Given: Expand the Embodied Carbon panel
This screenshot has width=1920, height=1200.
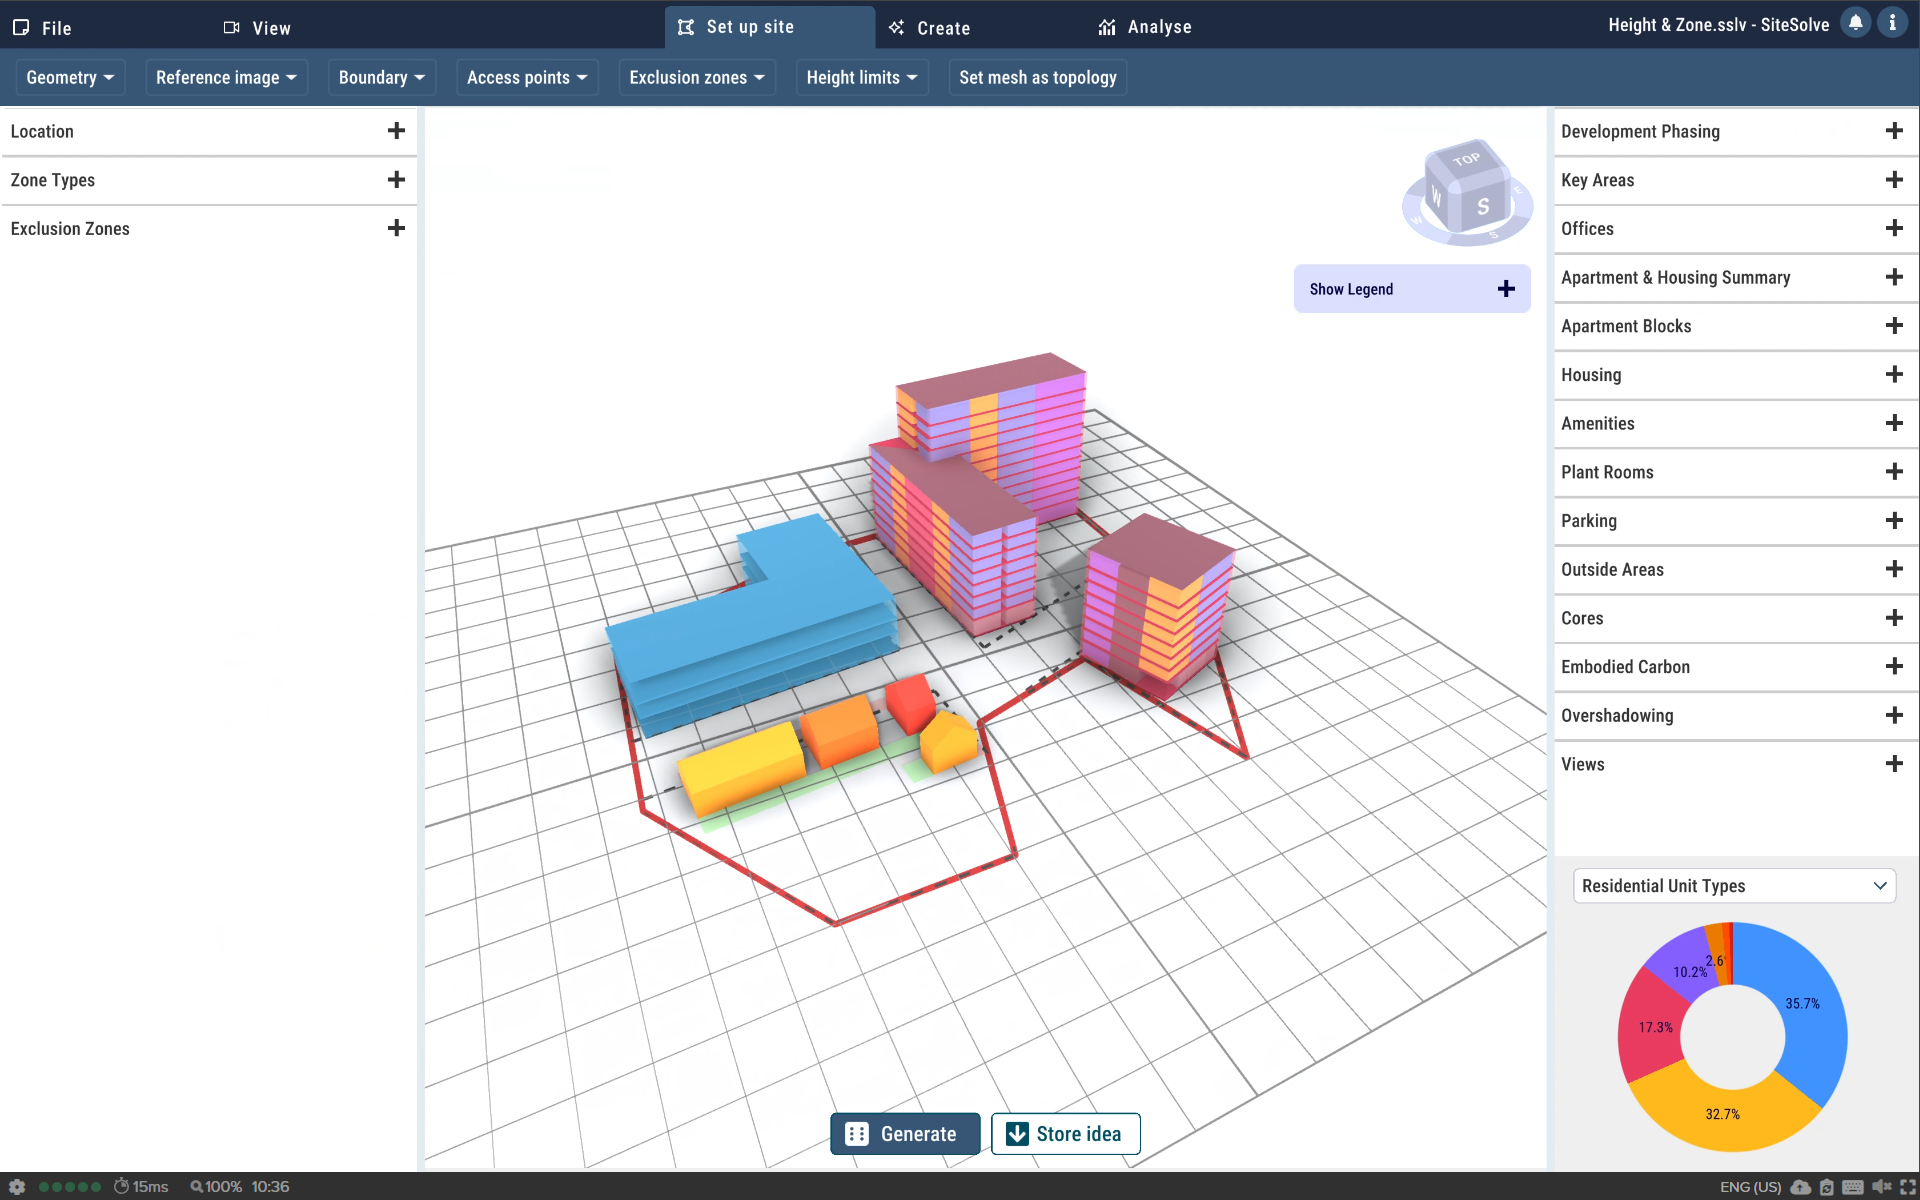Looking at the screenshot, I should (1893, 667).
